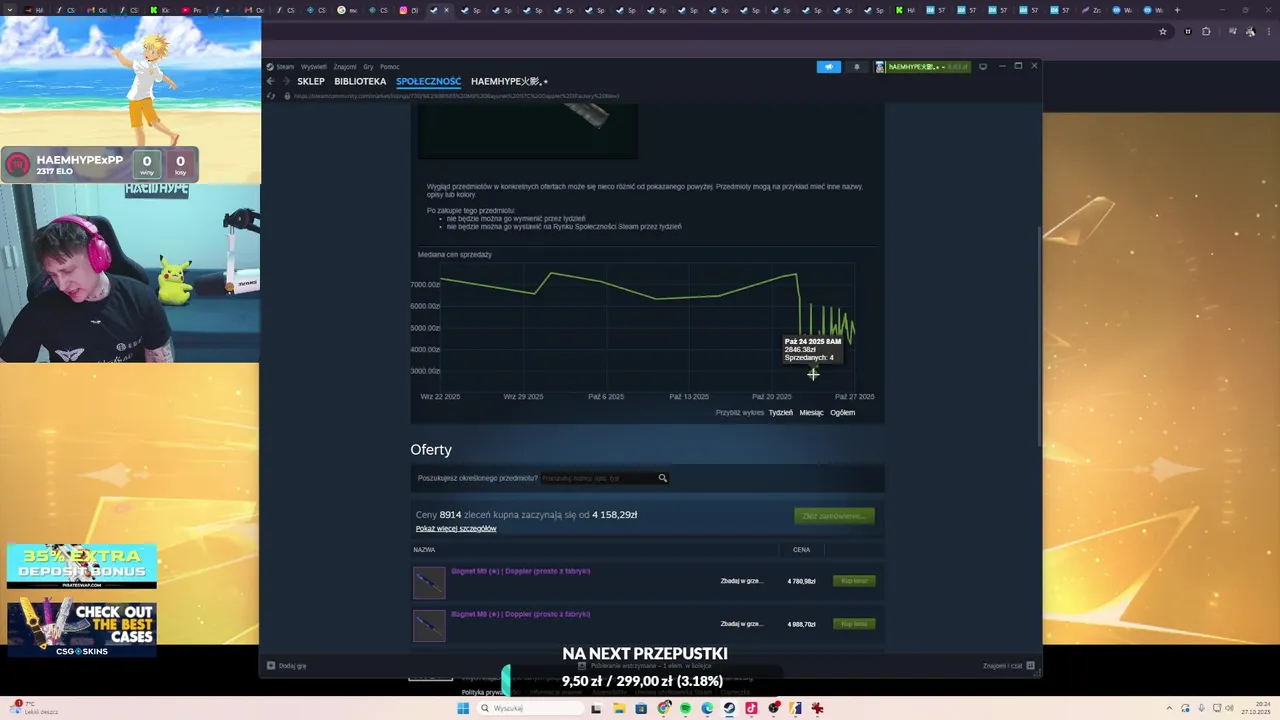The image size is (1280, 720).
Task: Click the Steam account avatar icon
Action: pos(880,67)
